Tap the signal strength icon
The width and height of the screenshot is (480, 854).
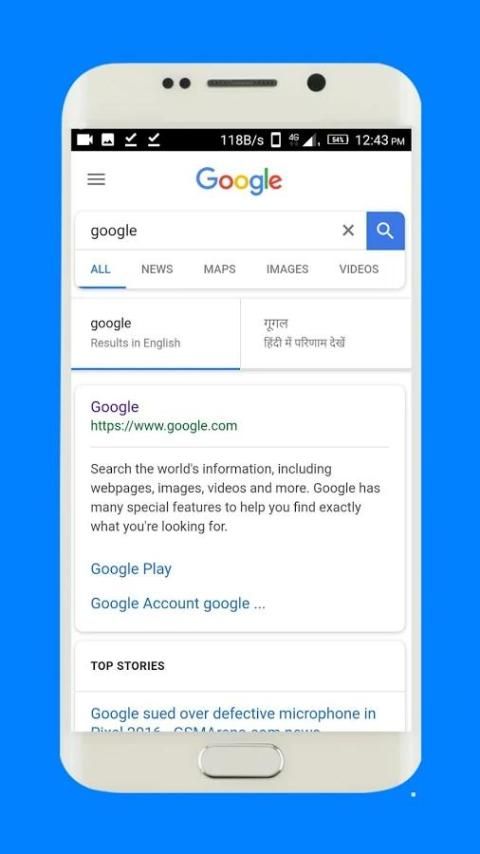click(x=310, y=141)
